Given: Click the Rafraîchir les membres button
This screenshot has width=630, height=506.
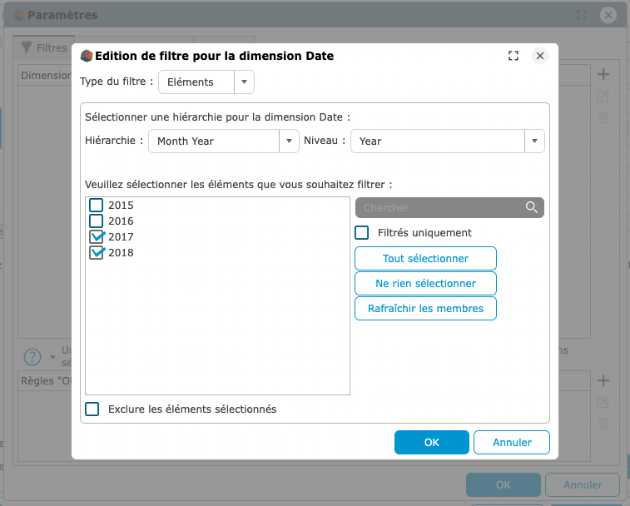Looking at the screenshot, I should [425, 308].
